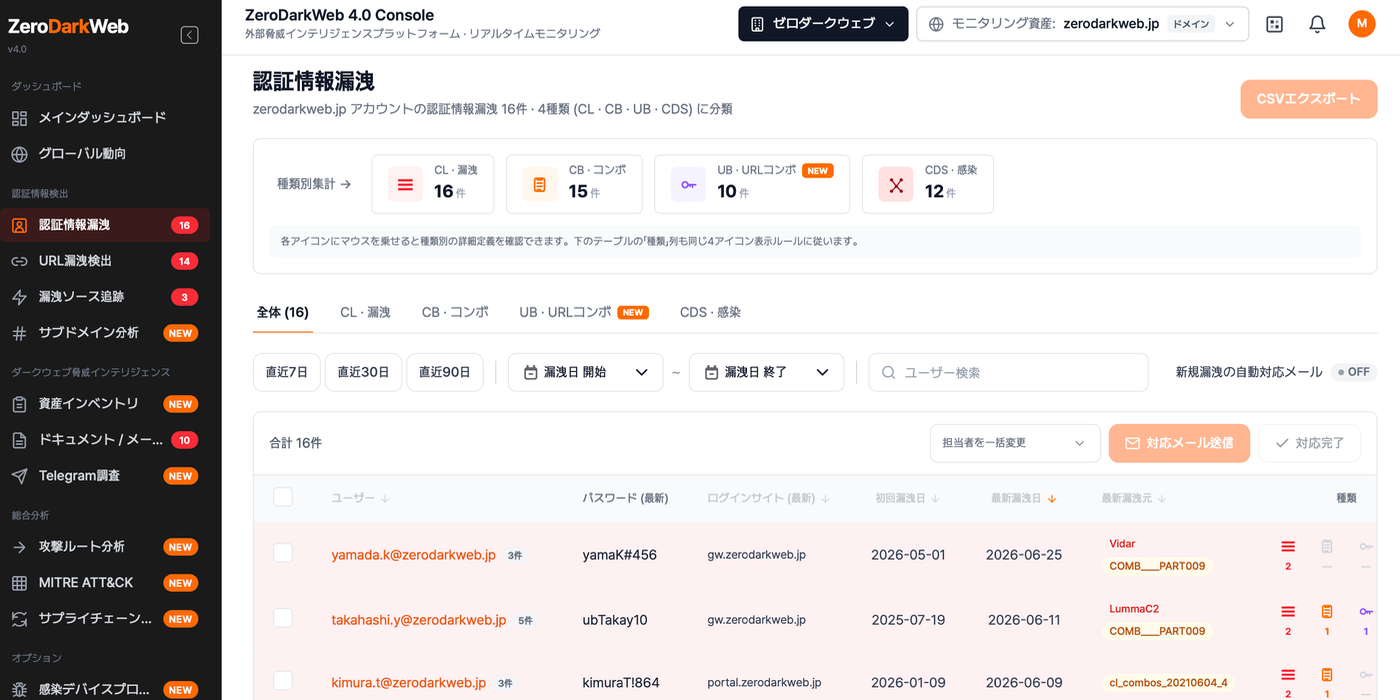1400x700 pixels.
Task: Open グローバル動向 in sidebar
Action: (x=105, y=154)
